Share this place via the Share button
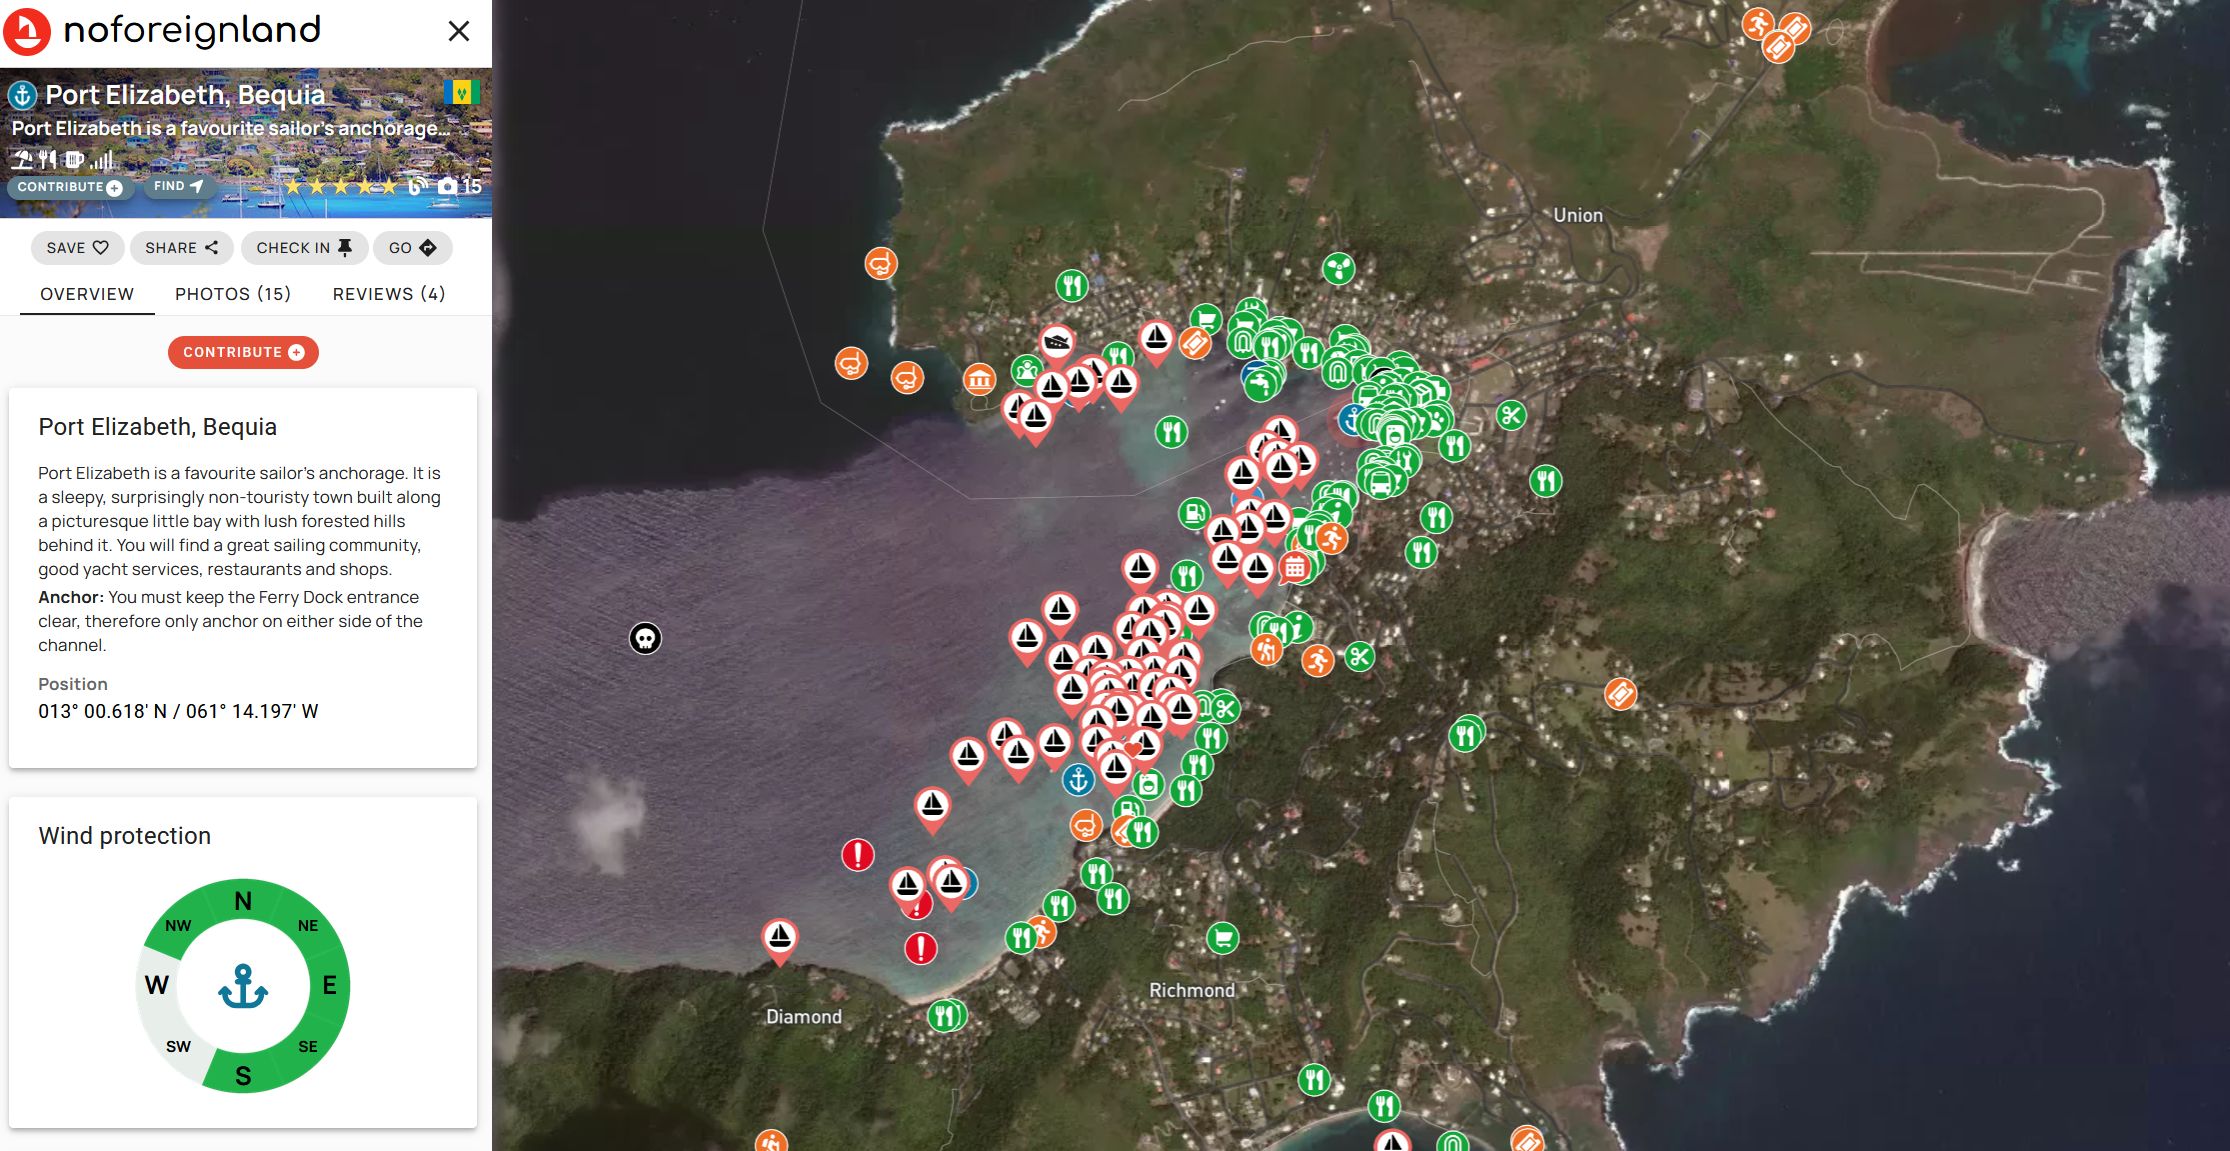Image resolution: width=2230 pixels, height=1151 pixels. tap(181, 248)
